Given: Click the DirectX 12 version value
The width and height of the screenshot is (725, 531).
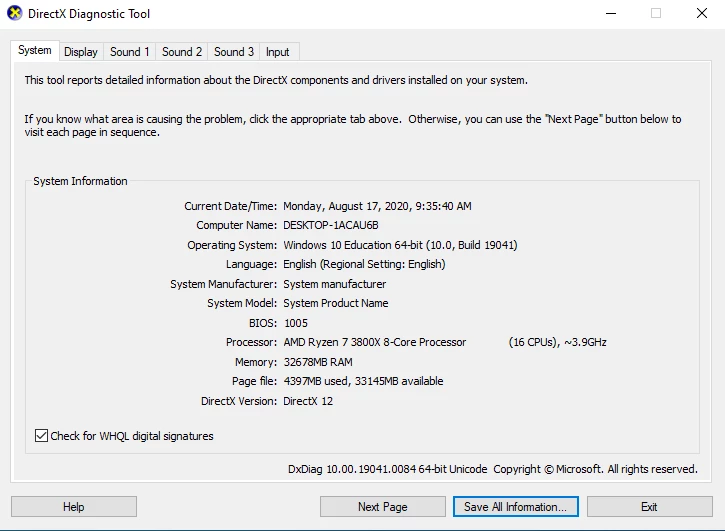Looking at the screenshot, I should tap(308, 401).
